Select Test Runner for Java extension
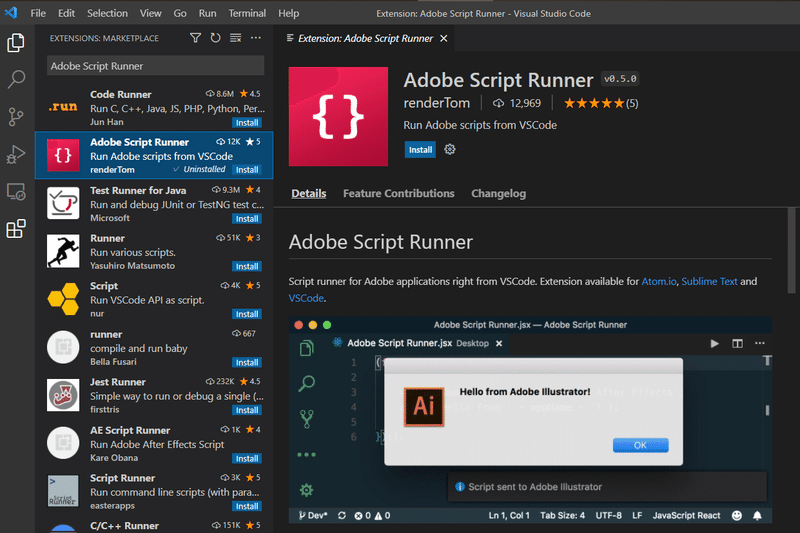This screenshot has height=533, width=800. [x=154, y=204]
